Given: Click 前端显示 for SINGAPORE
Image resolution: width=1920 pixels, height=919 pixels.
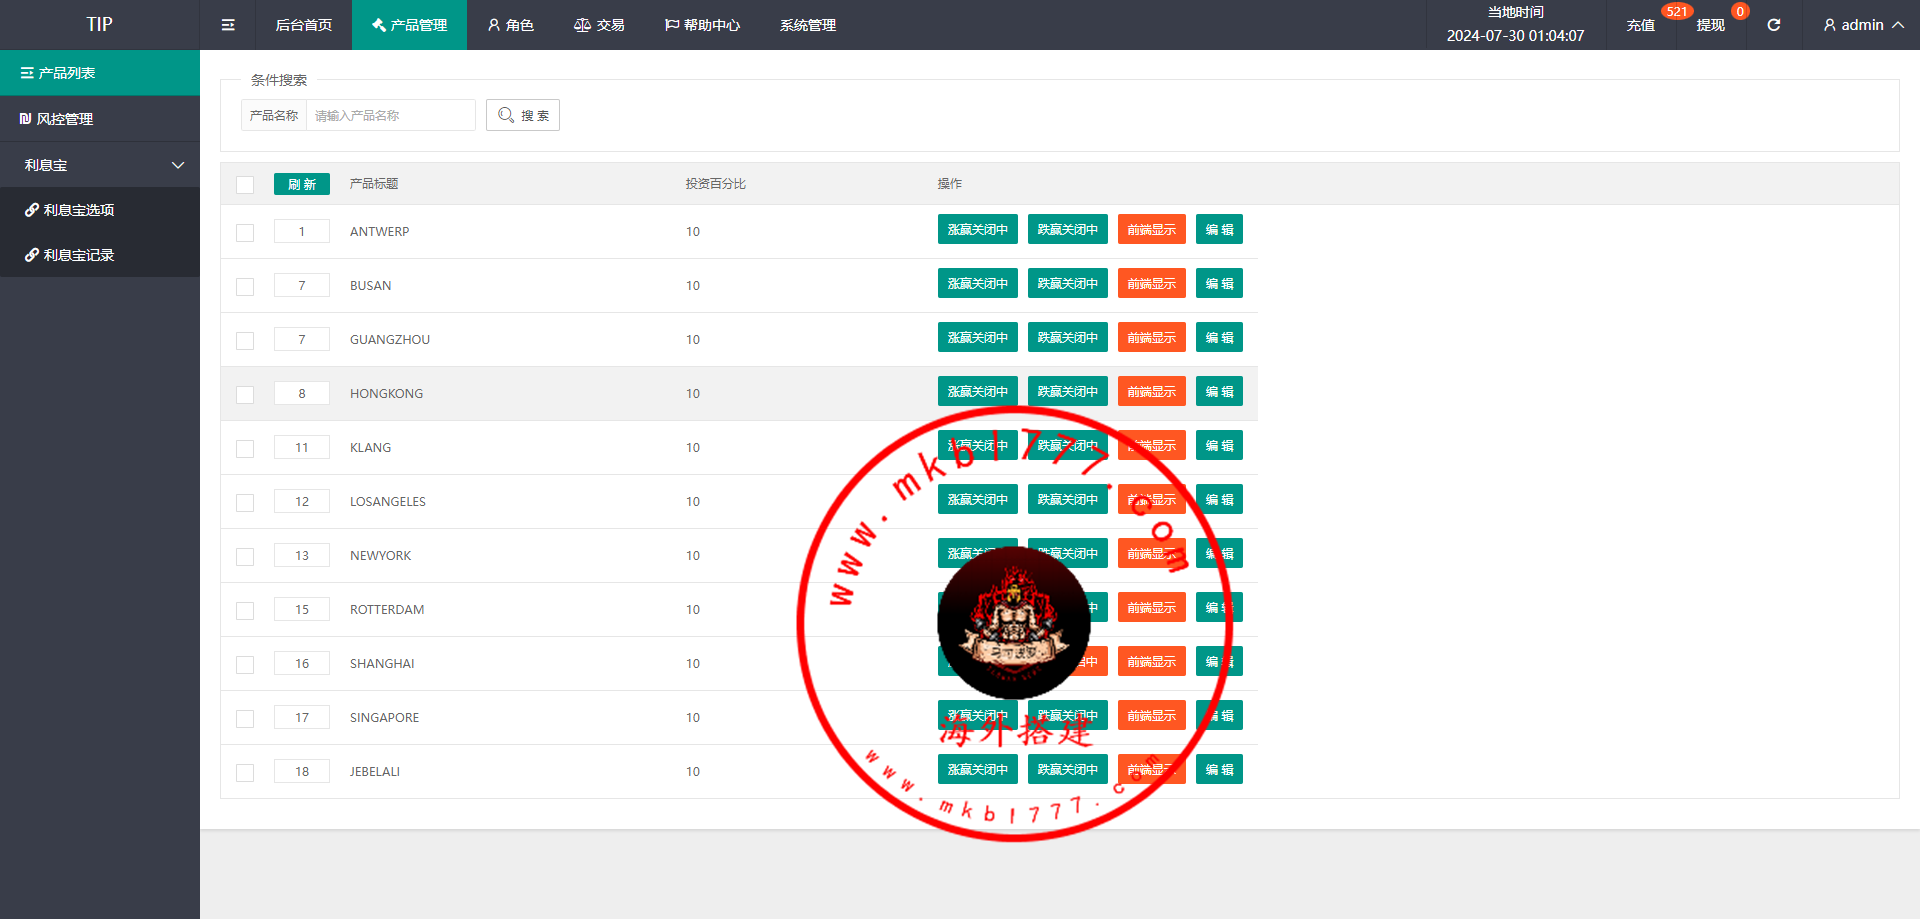Looking at the screenshot, I should pyautogui.click(x=1152, y=715).
